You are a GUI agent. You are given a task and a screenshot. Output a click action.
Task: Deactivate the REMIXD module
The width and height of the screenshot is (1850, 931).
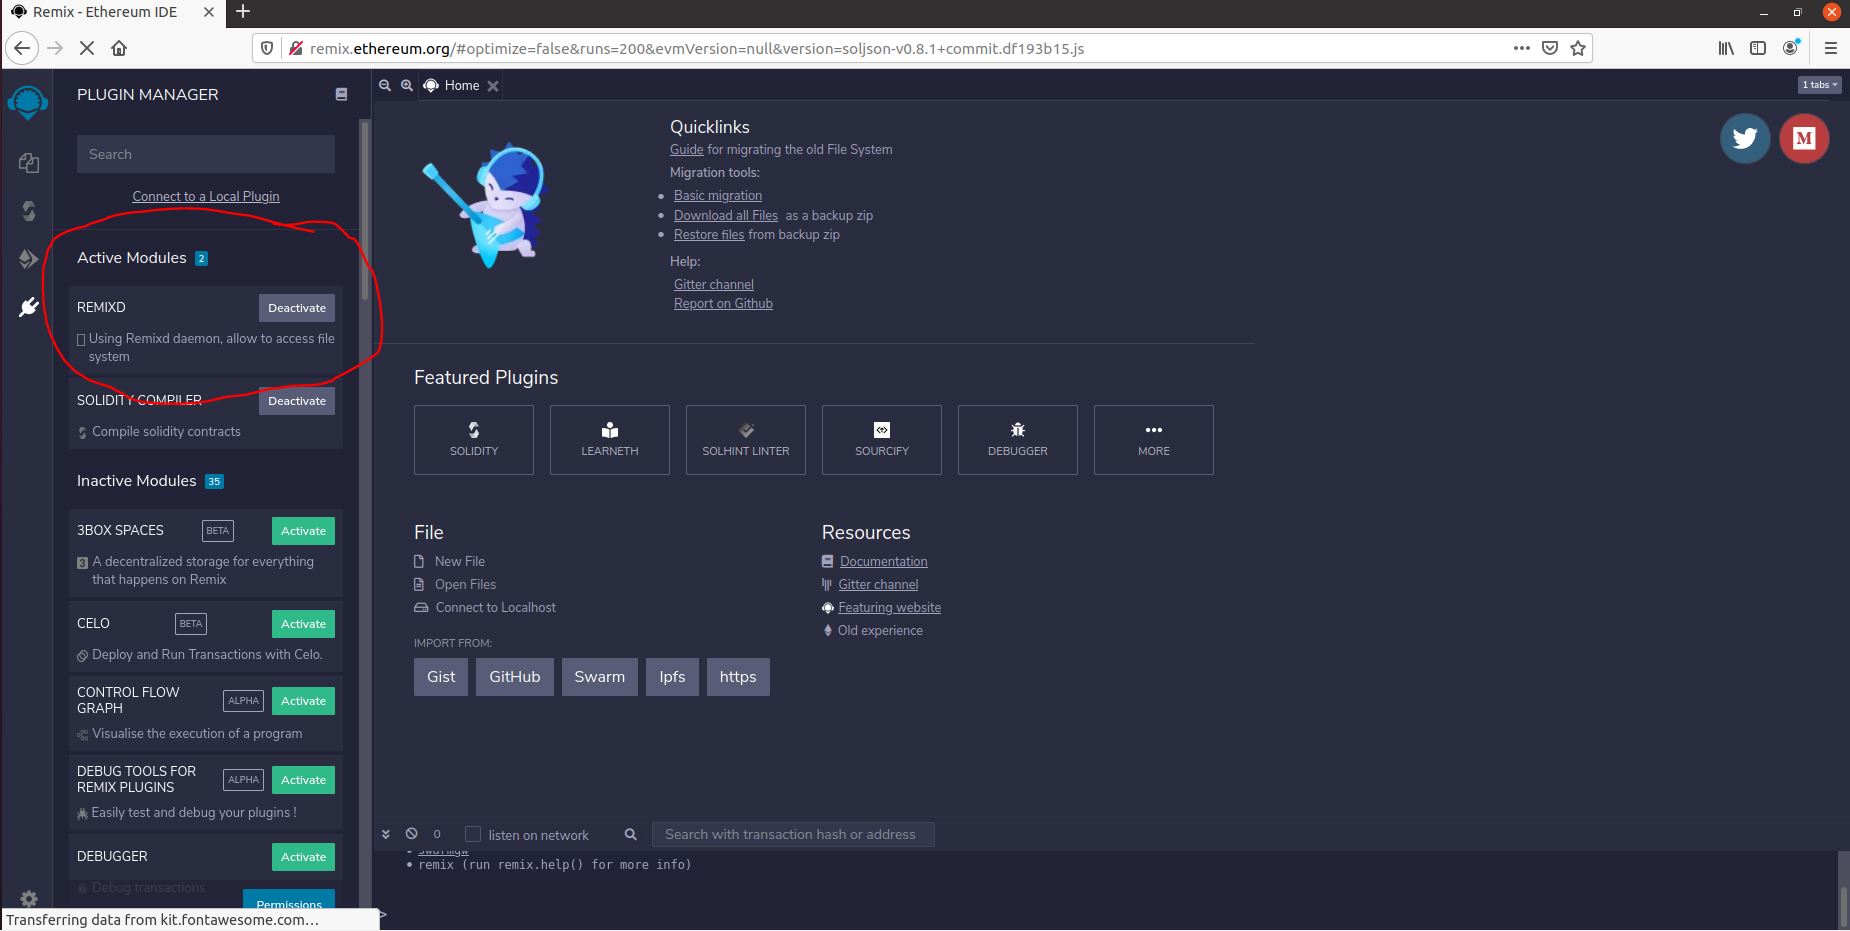click(x=297, y=308)
